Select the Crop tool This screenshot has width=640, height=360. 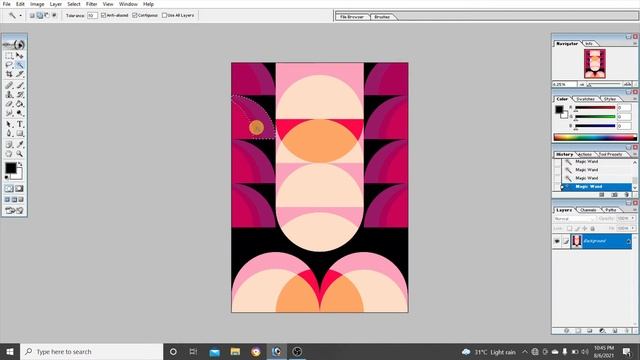point(9,74)
